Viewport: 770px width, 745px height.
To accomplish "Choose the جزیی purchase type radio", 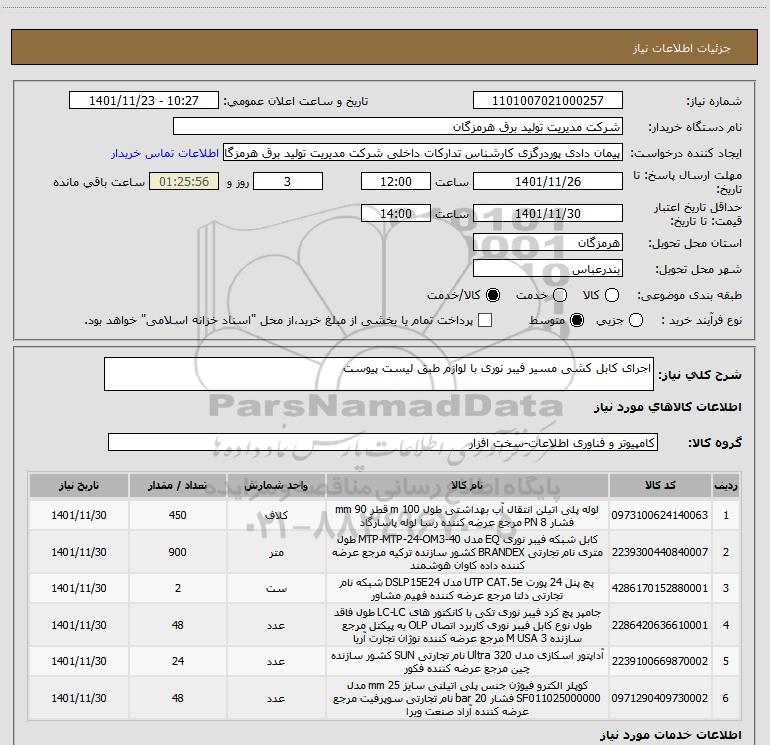I will click(x=636, y=321).
